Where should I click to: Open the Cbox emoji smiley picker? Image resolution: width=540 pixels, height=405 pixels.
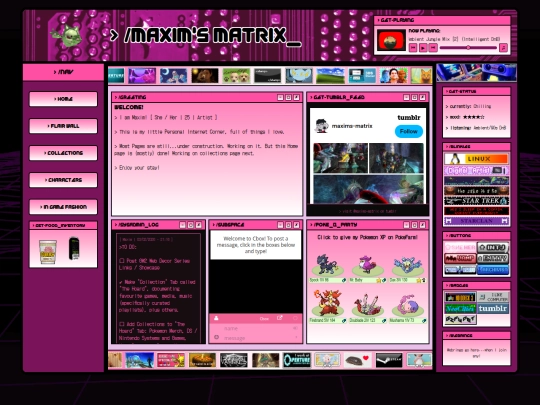click(216, 338)
